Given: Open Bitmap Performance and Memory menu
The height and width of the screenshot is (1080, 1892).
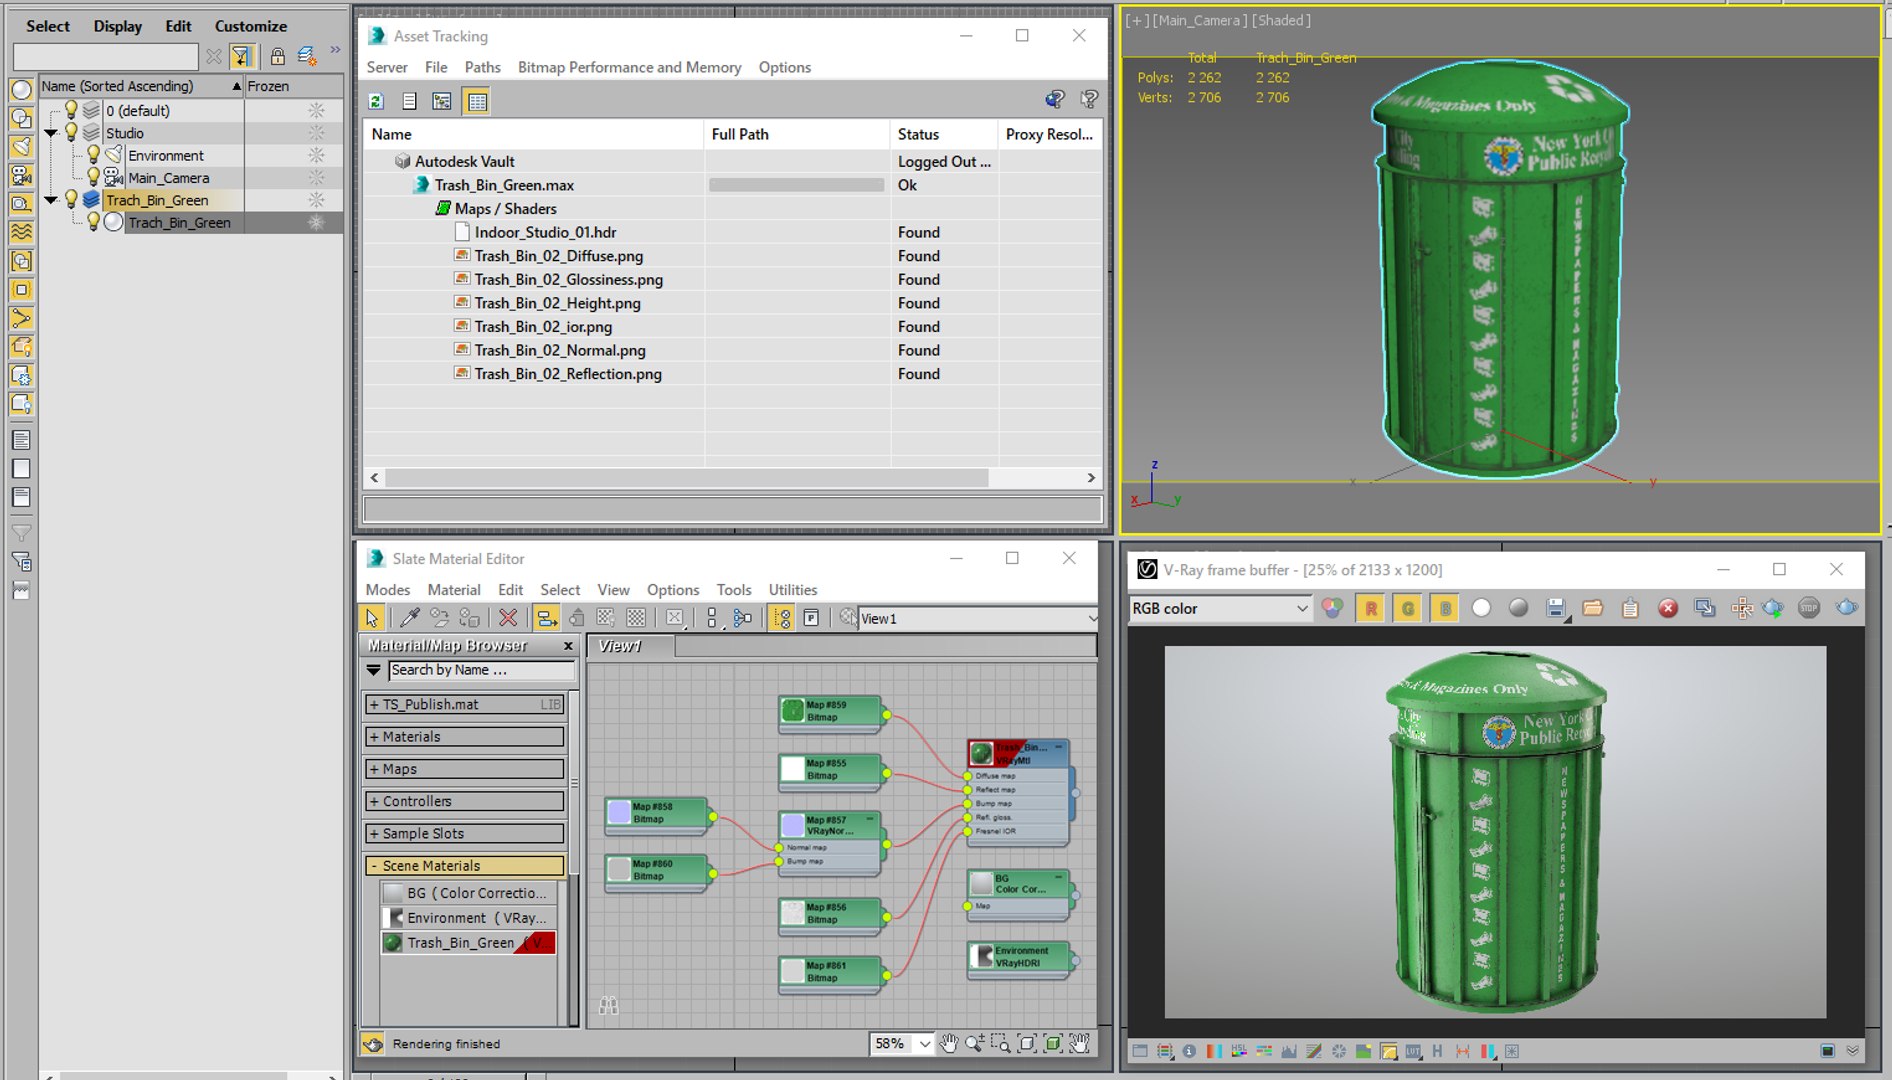Looking at the screenshot, I should pos(629,67).
